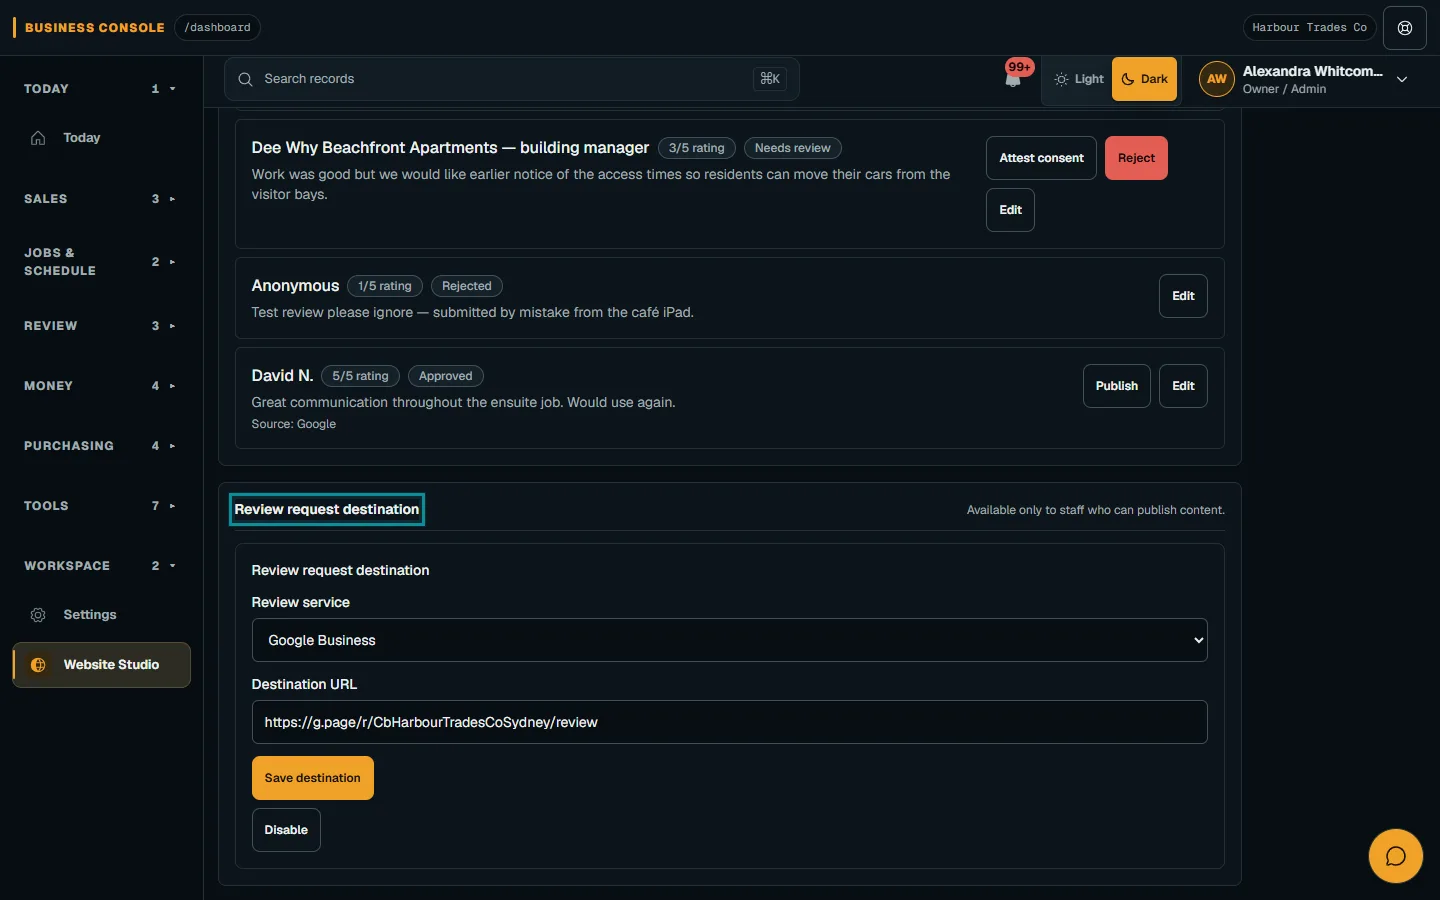Click the Today home icon in sidebar
This screenshot has height=900, width=1440.
pyautogui.click(x=38, y=138)
